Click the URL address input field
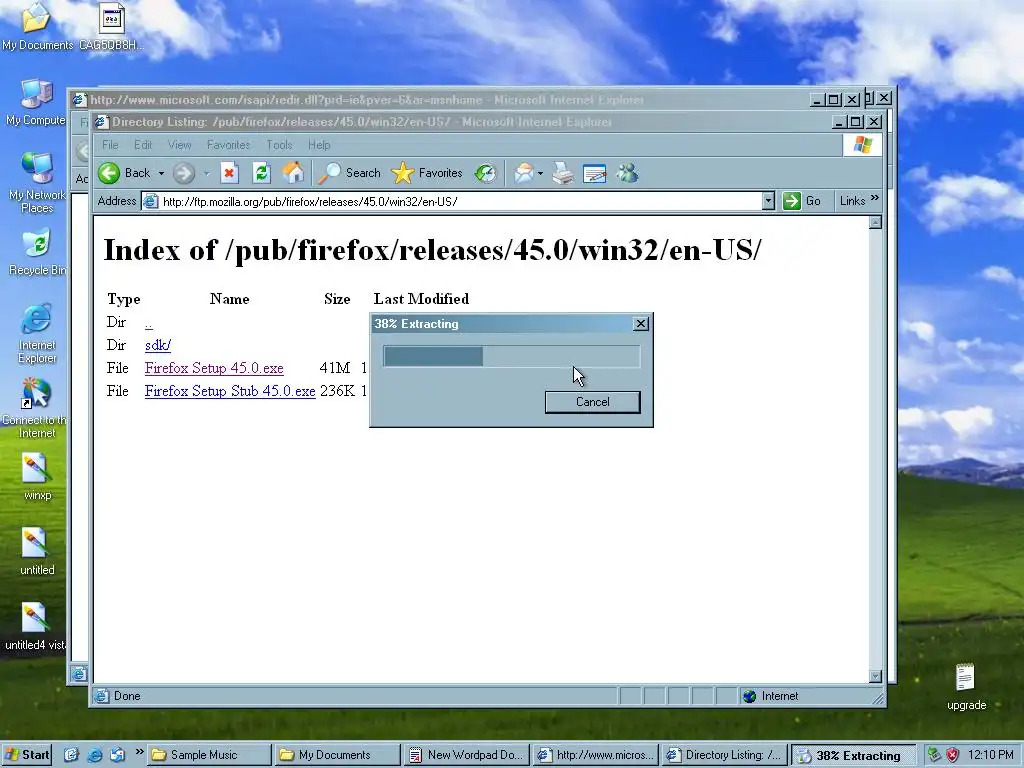1024x768 pixels. 451,201
